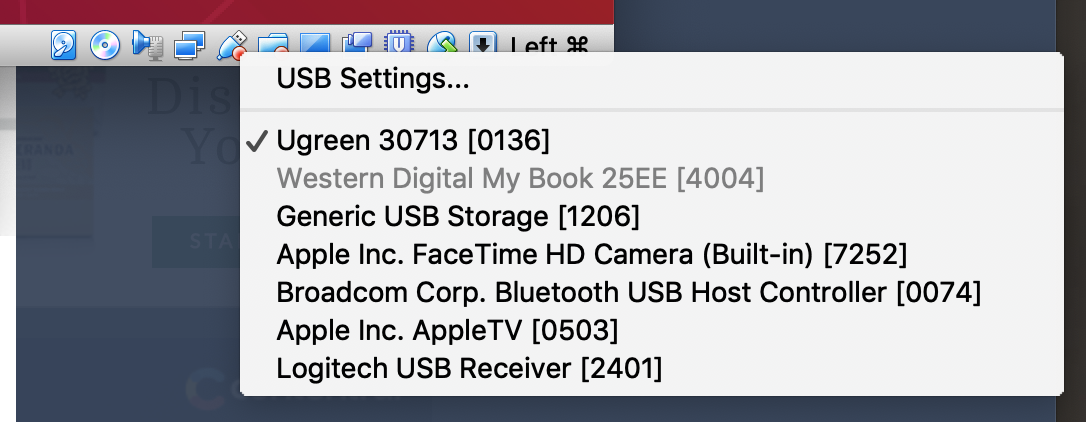Screen dimensions: 1086x422
Task: Click the audio speaker and microphone icon
Action: [147, 45]
